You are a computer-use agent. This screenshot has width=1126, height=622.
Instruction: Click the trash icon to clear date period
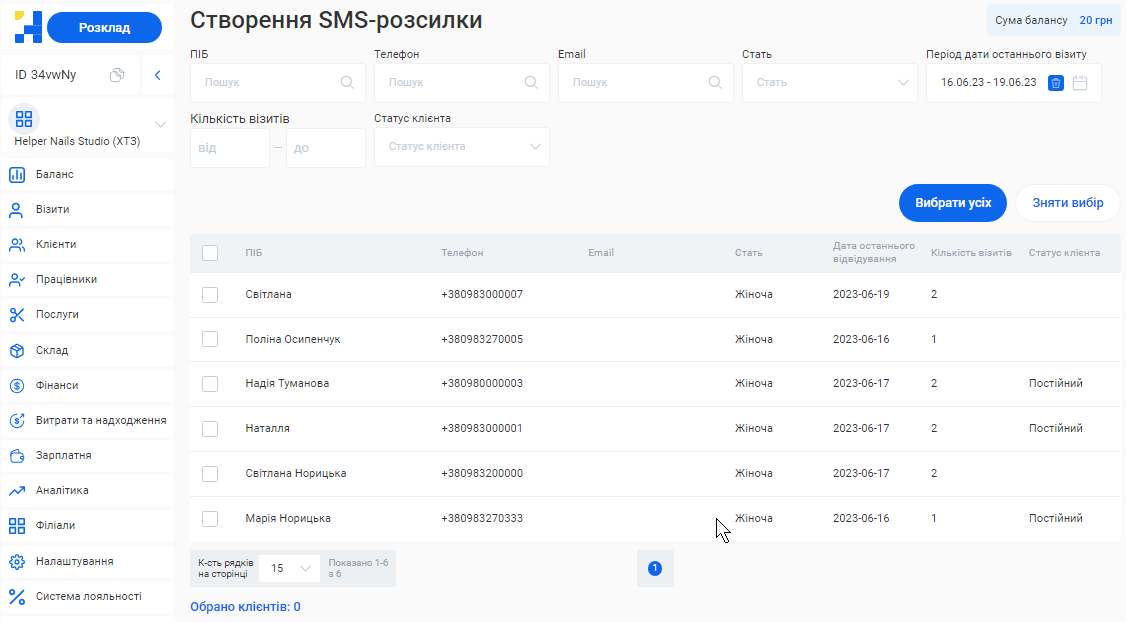pos(1056,83)
